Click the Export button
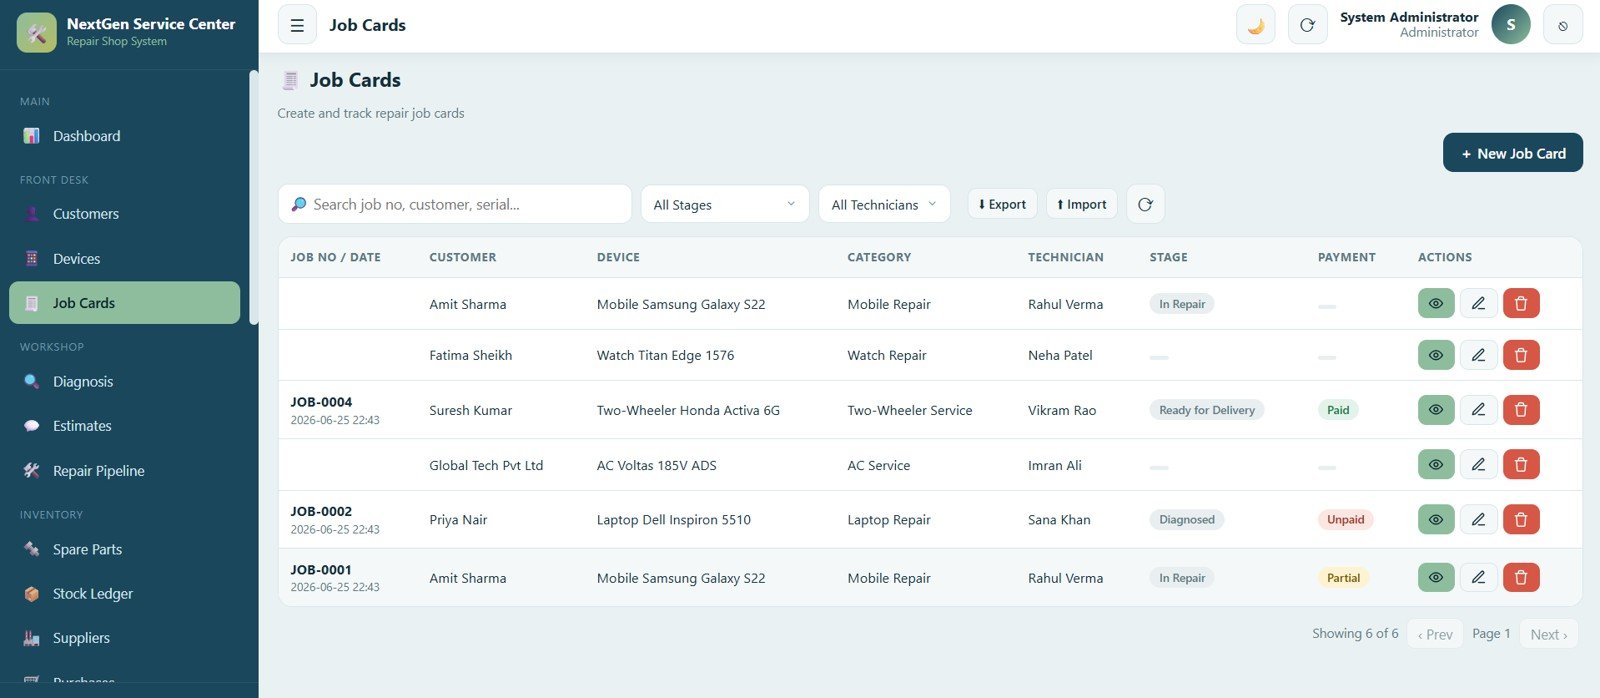Screen dimensions: 1600x698 1002,204
